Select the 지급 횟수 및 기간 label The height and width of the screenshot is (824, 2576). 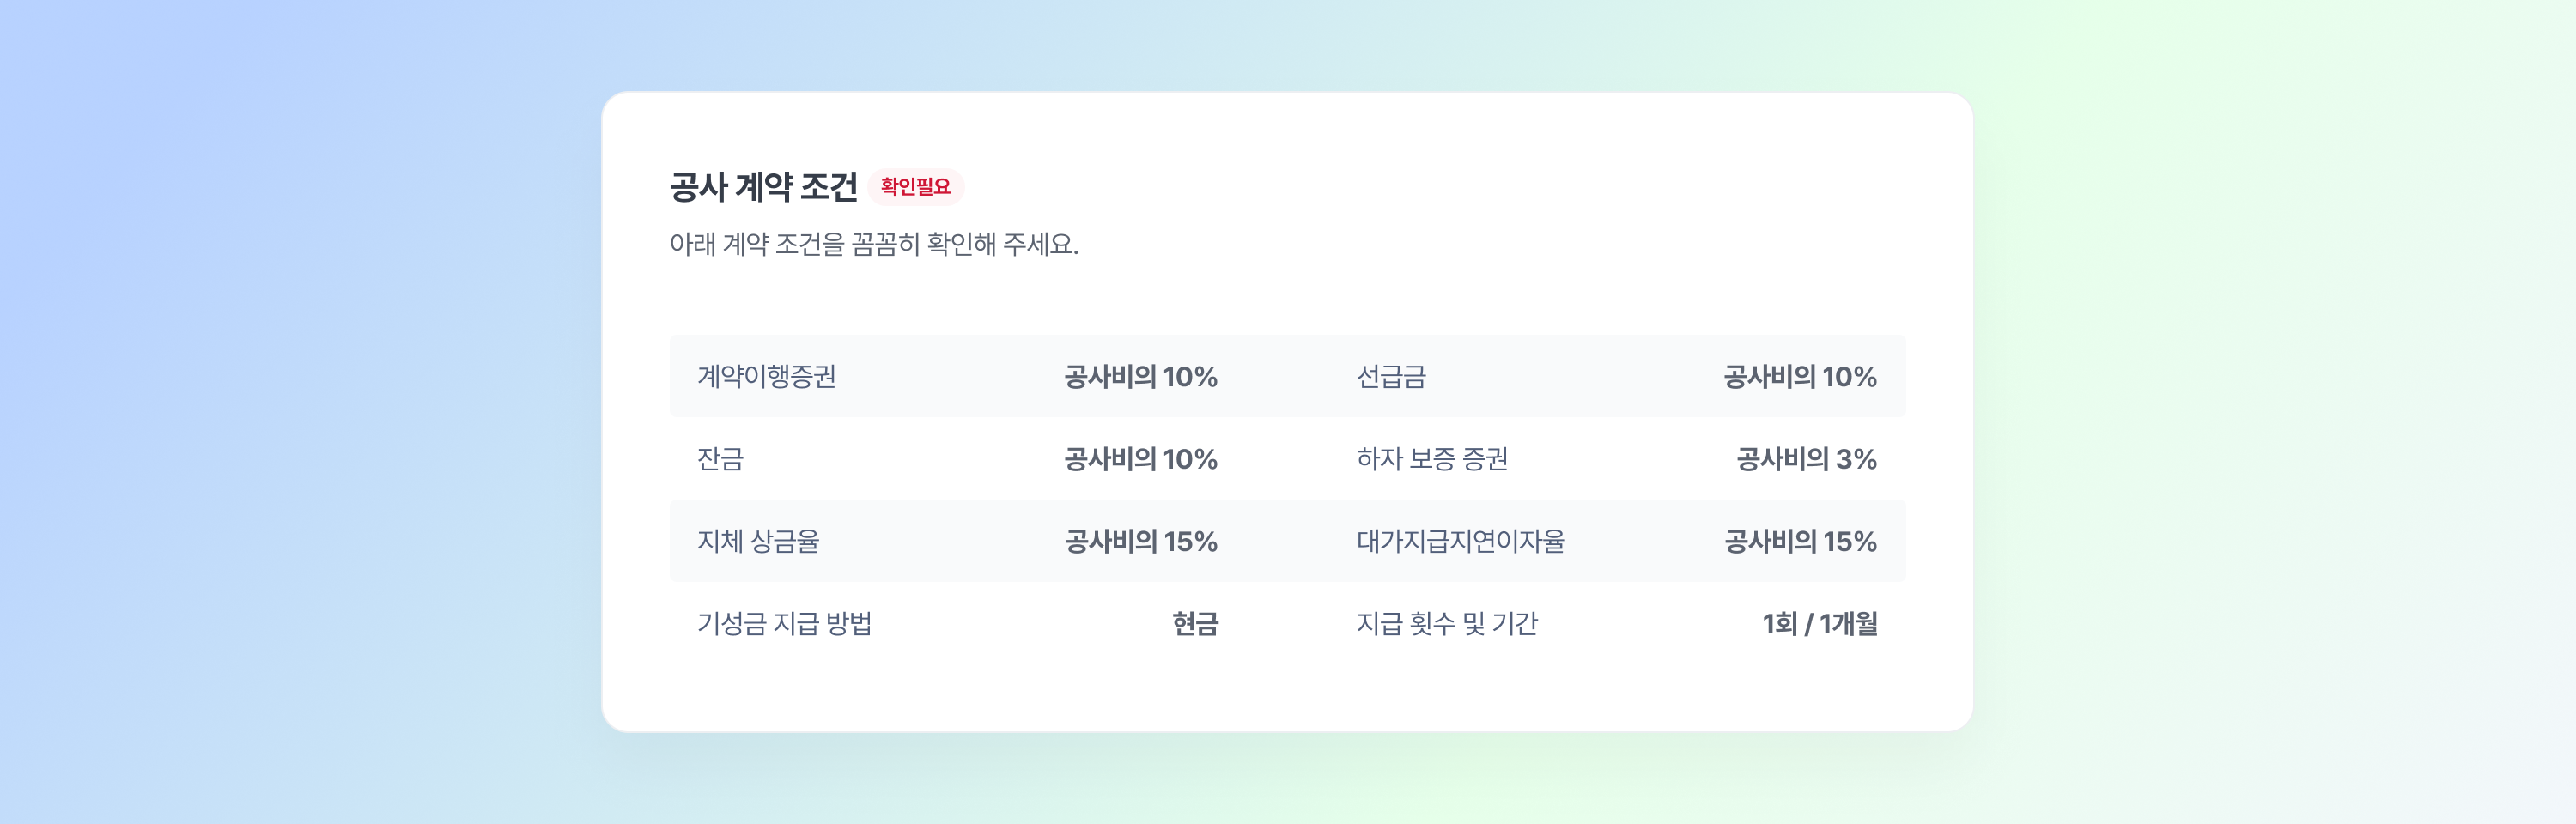click(1446, 624)
